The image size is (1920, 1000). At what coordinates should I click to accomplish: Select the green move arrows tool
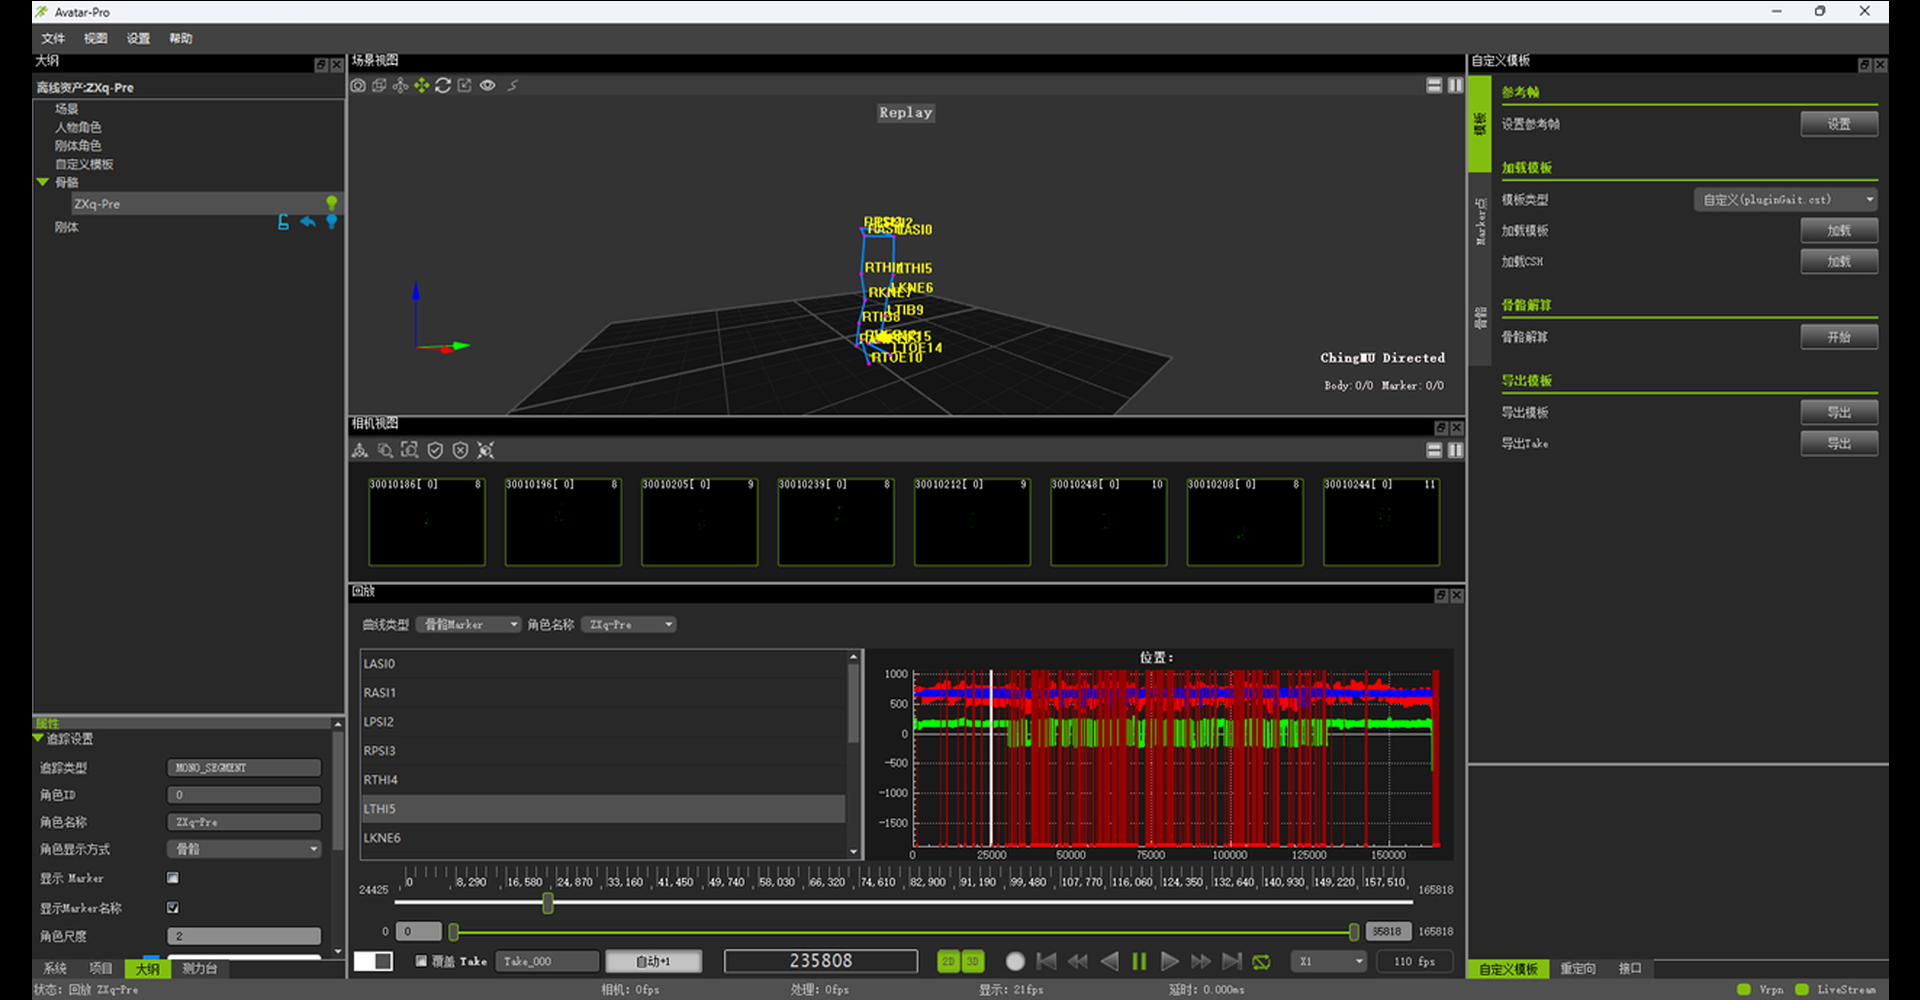(421, 86)
